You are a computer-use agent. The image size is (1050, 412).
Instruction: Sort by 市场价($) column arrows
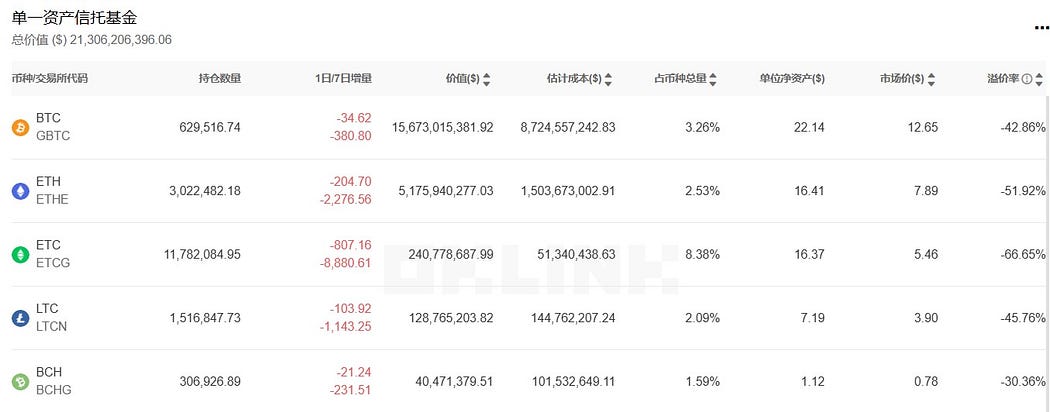931,79
